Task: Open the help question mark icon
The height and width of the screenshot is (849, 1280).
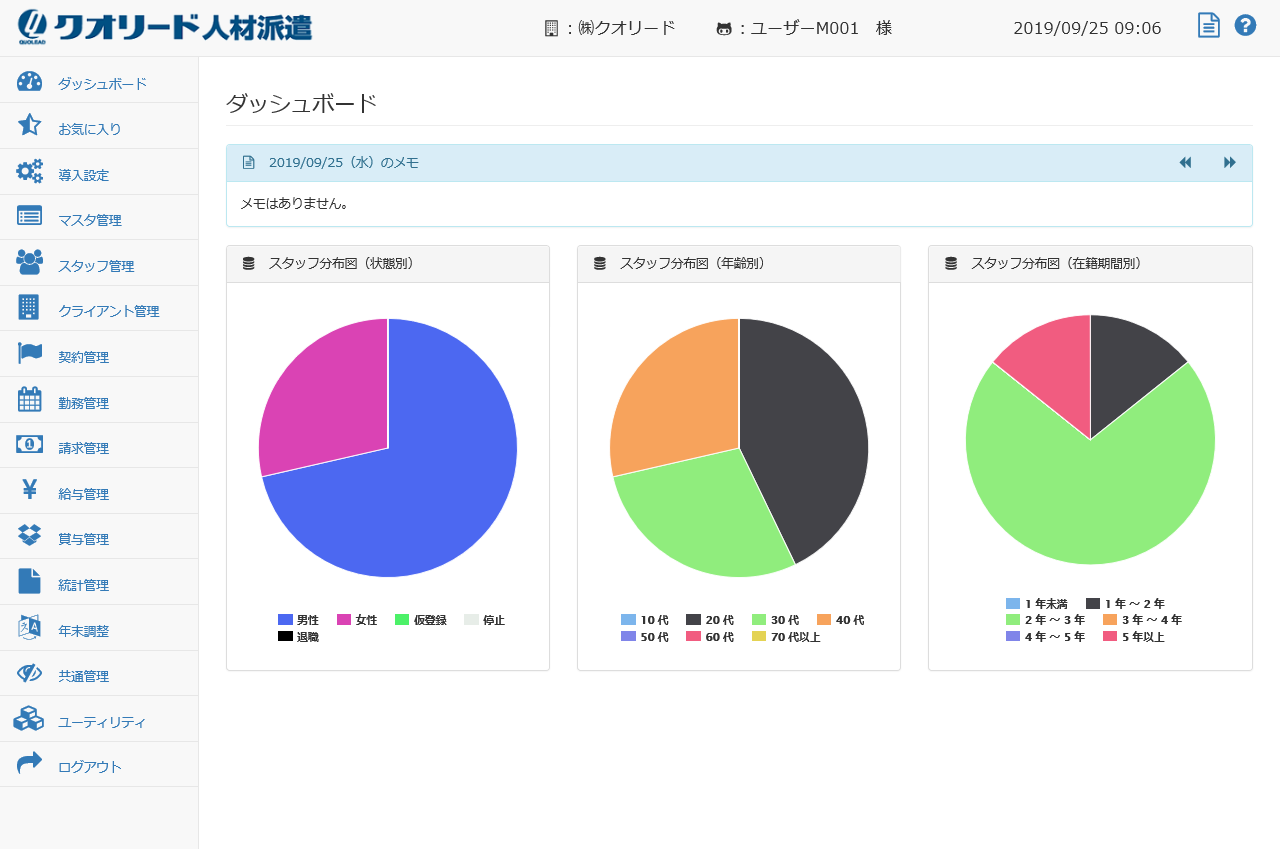Action: click(1245, 26)
